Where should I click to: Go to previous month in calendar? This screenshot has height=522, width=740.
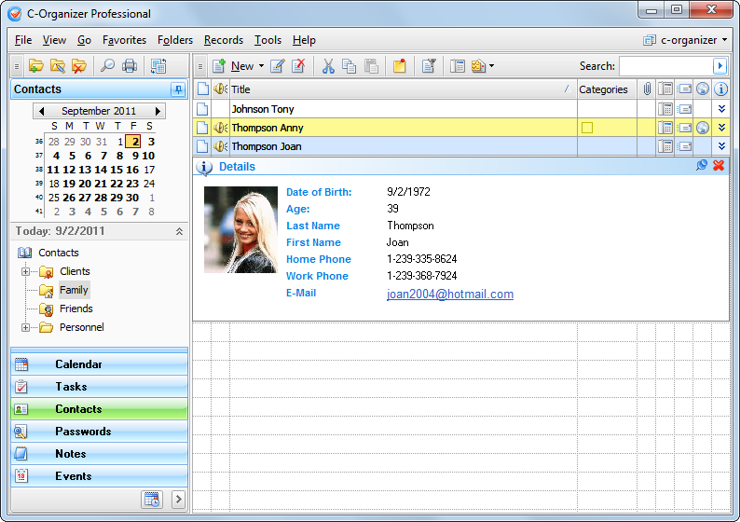tap(42, 111)
